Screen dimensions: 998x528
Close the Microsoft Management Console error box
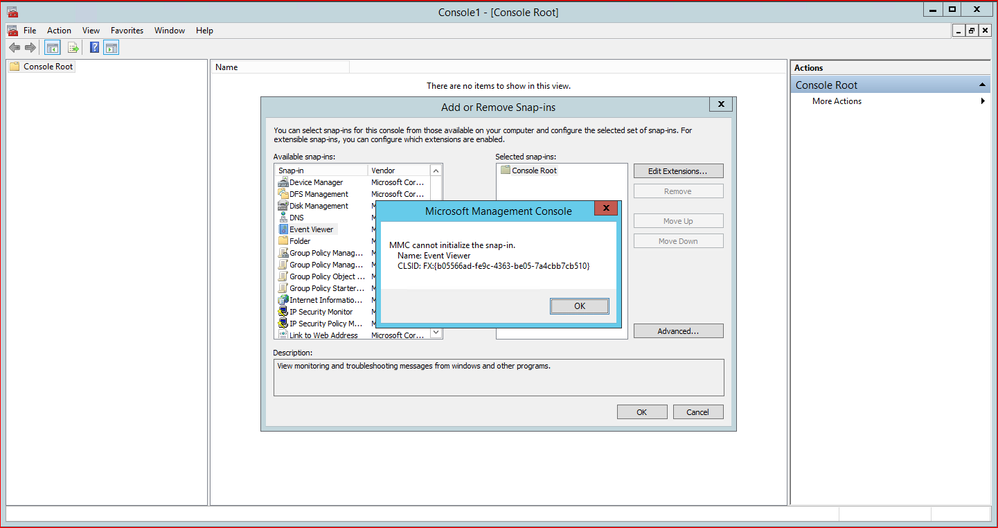[606, 209]
